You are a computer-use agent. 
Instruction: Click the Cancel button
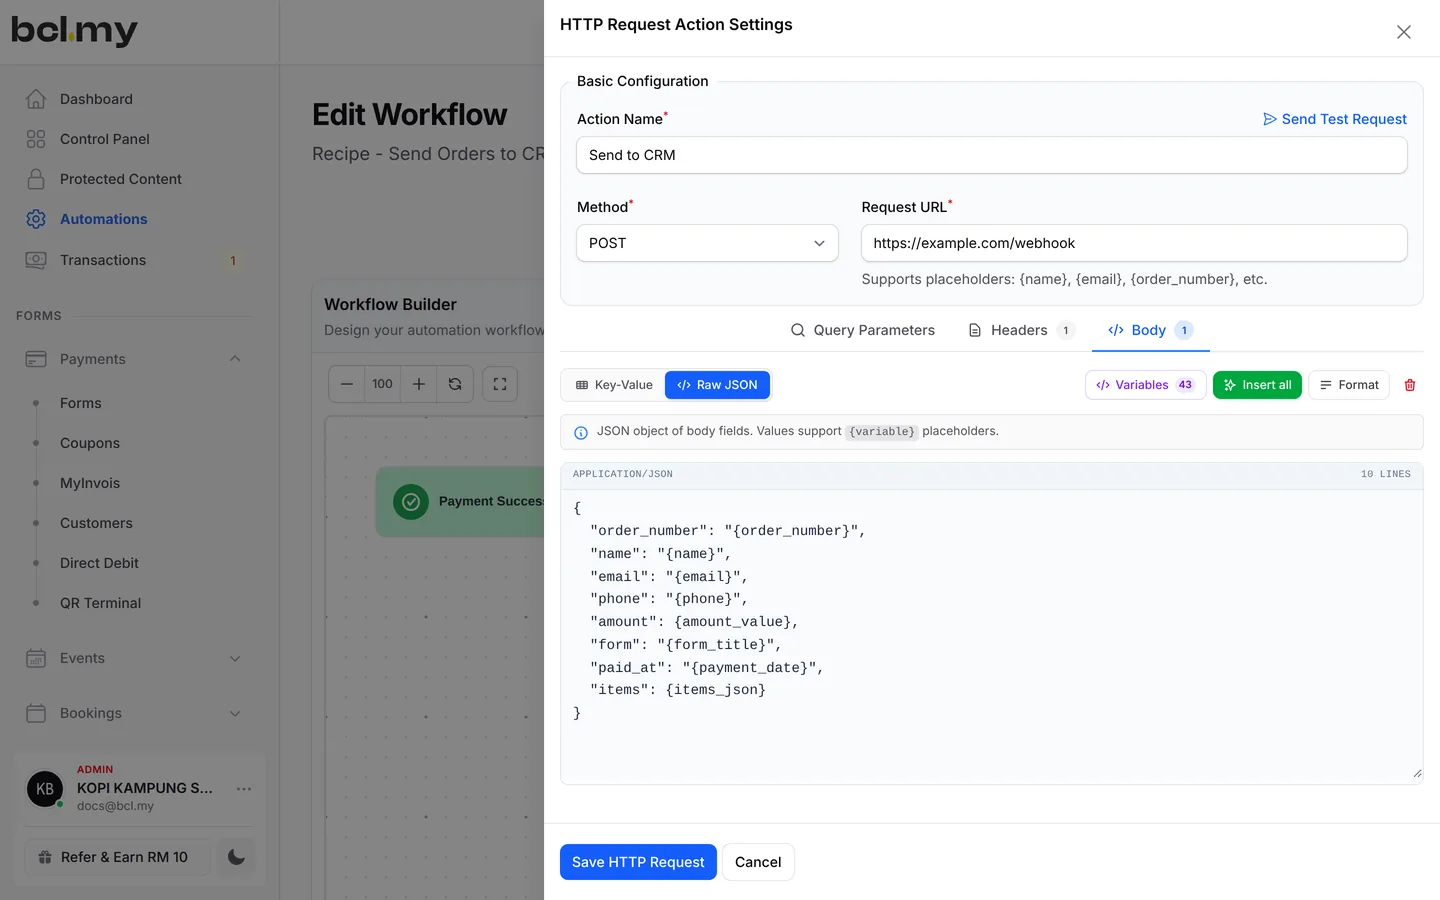[758, 862]
